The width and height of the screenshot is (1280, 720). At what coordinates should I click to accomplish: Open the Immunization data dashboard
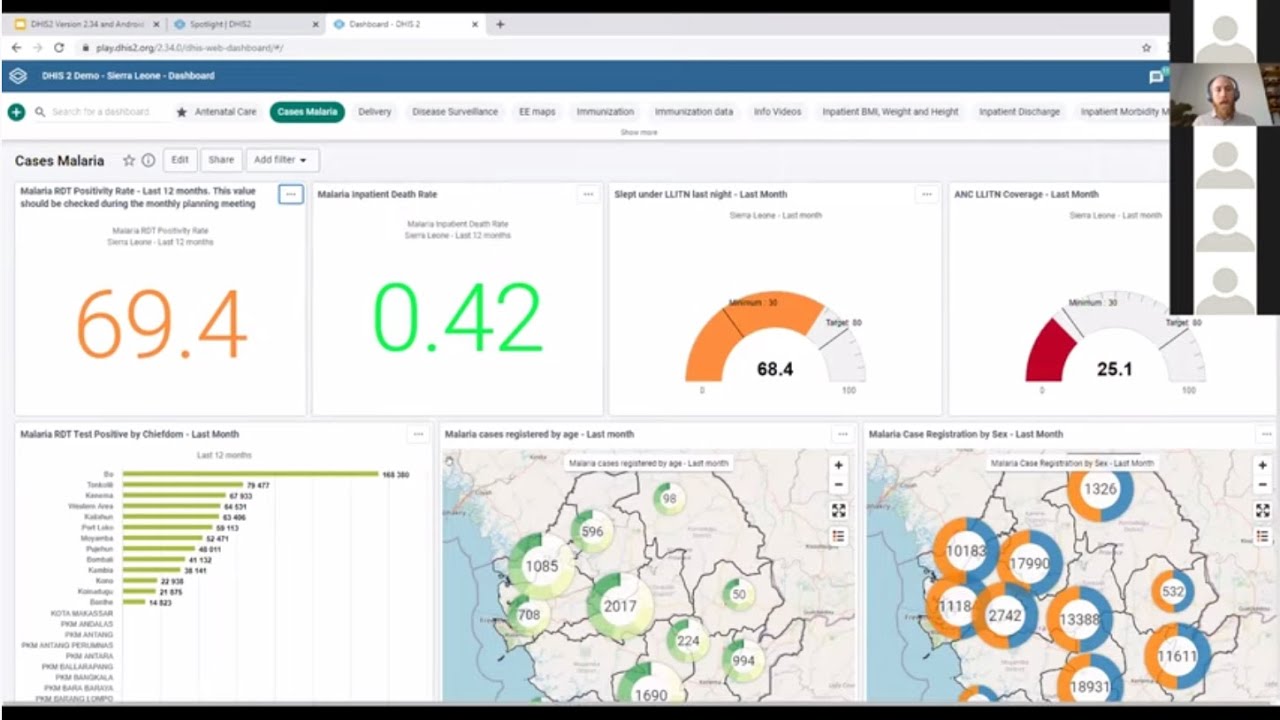tap(694, 112)
